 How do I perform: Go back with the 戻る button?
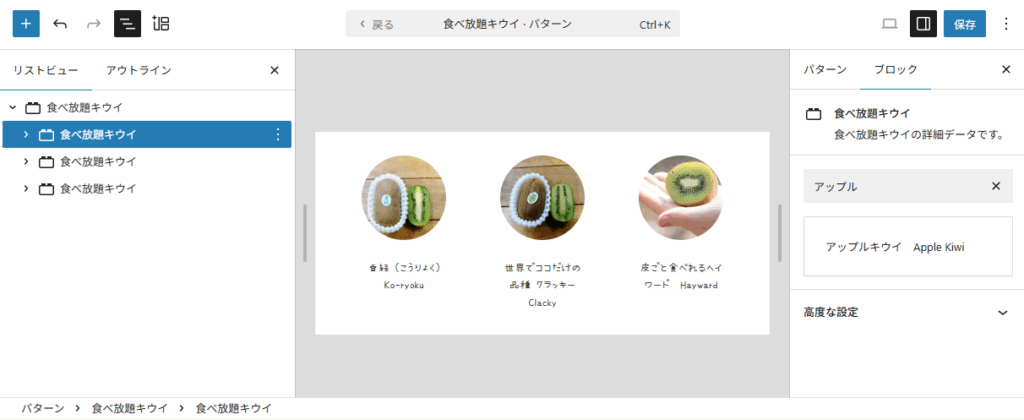click(377, 25)
